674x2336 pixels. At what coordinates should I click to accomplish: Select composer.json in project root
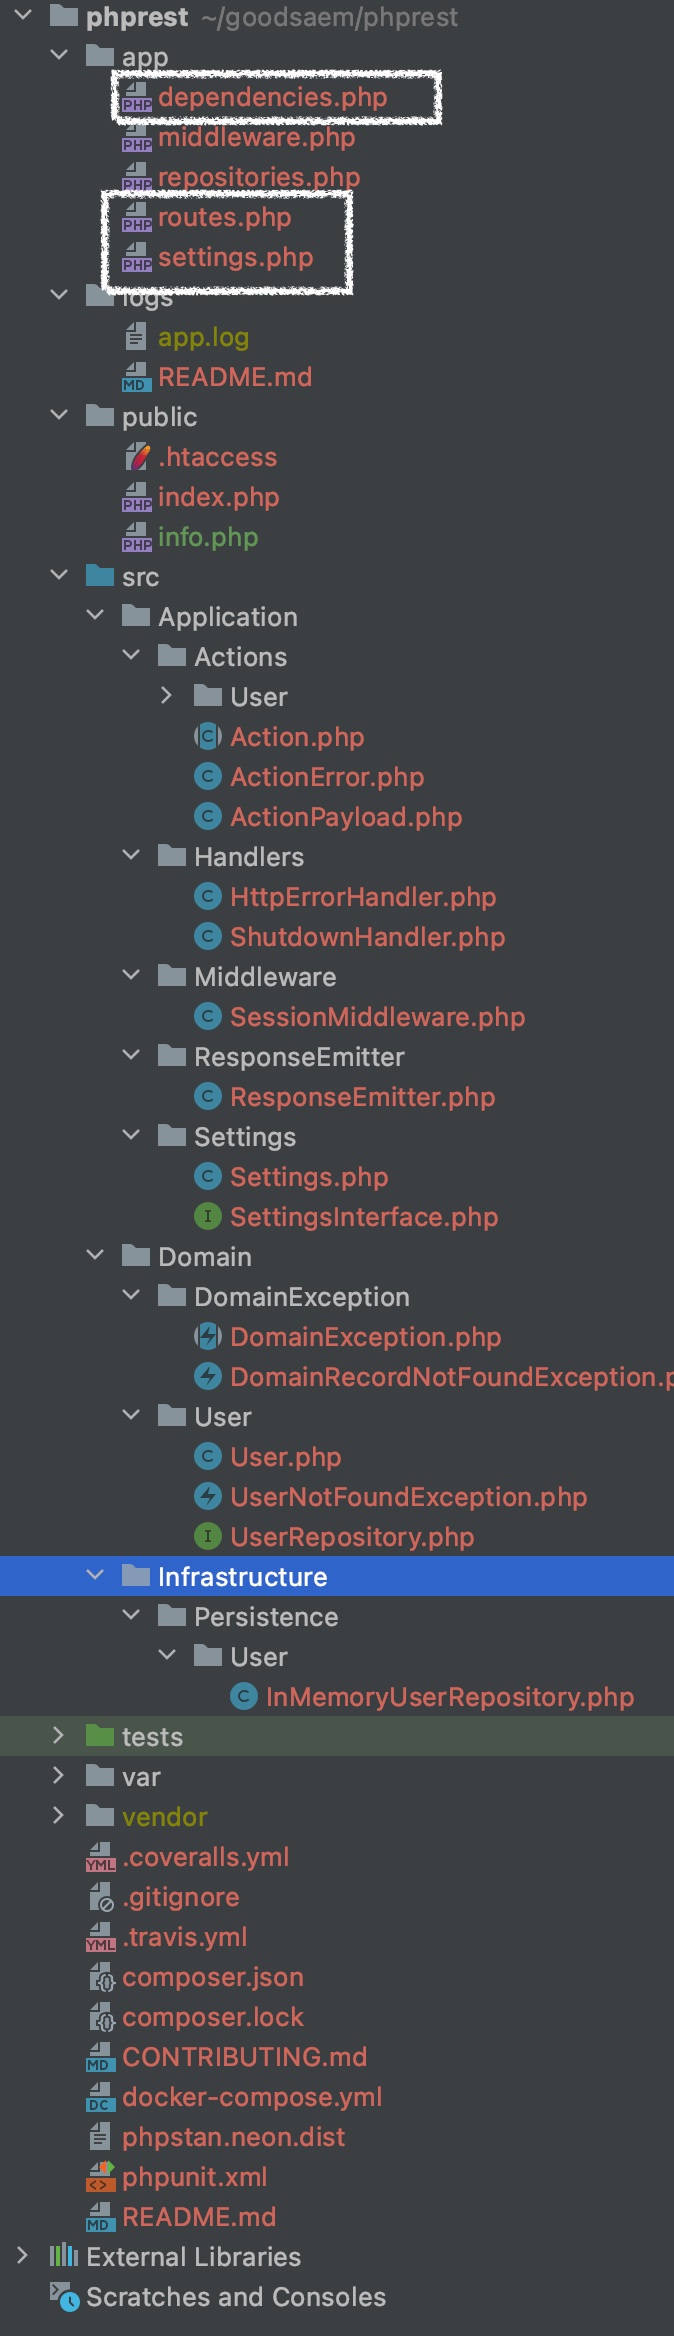pos(212,1977)
